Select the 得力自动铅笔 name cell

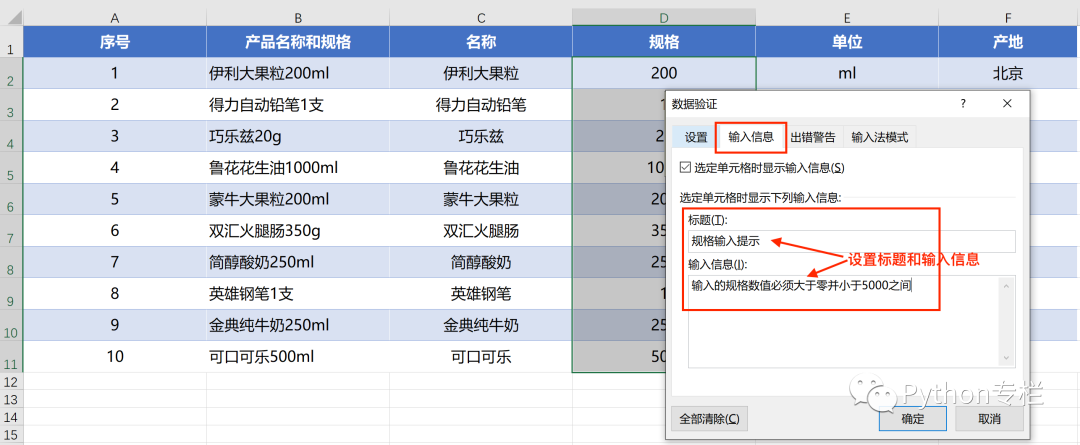coord(481,105)
